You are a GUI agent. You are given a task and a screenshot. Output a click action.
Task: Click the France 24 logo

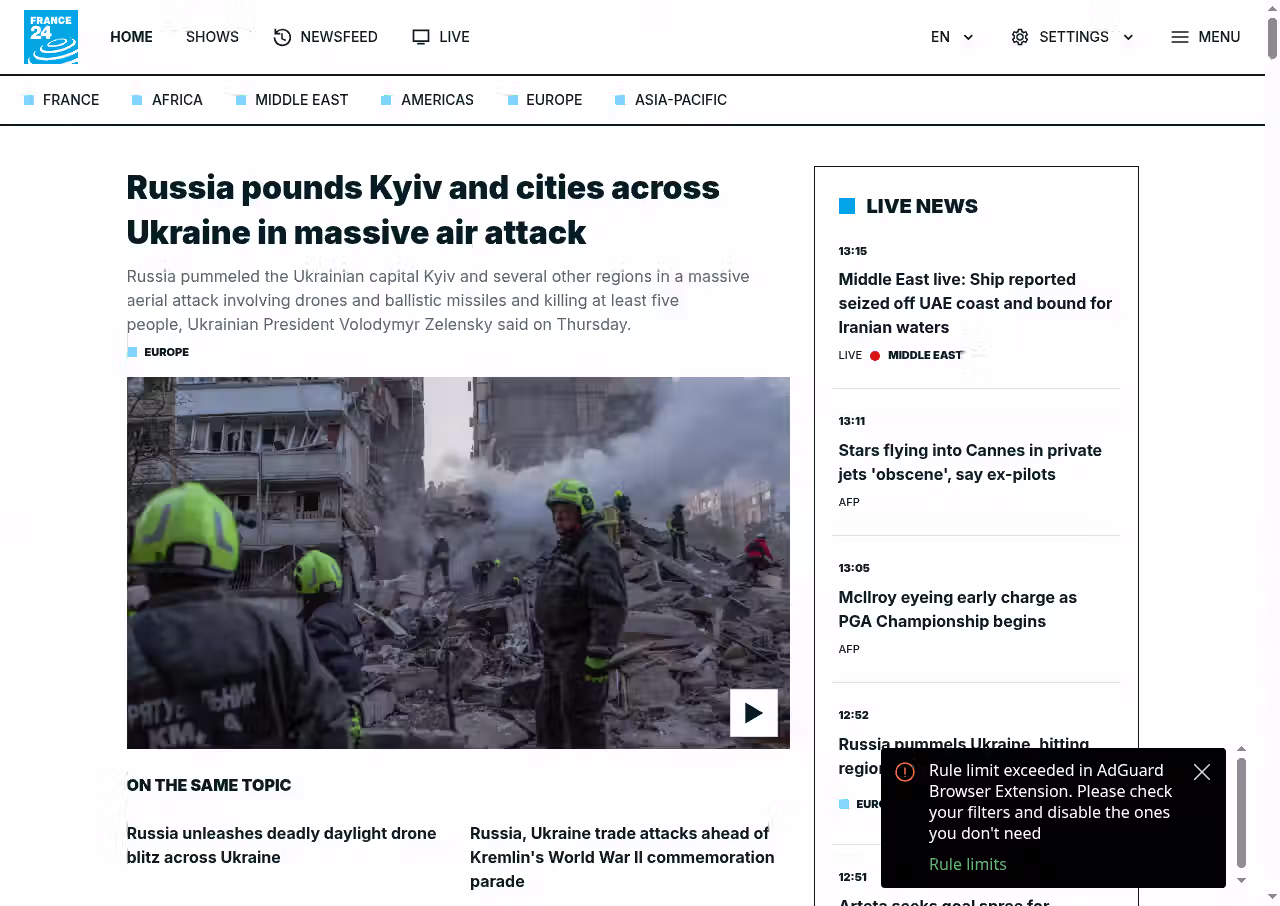coord(51,37)
